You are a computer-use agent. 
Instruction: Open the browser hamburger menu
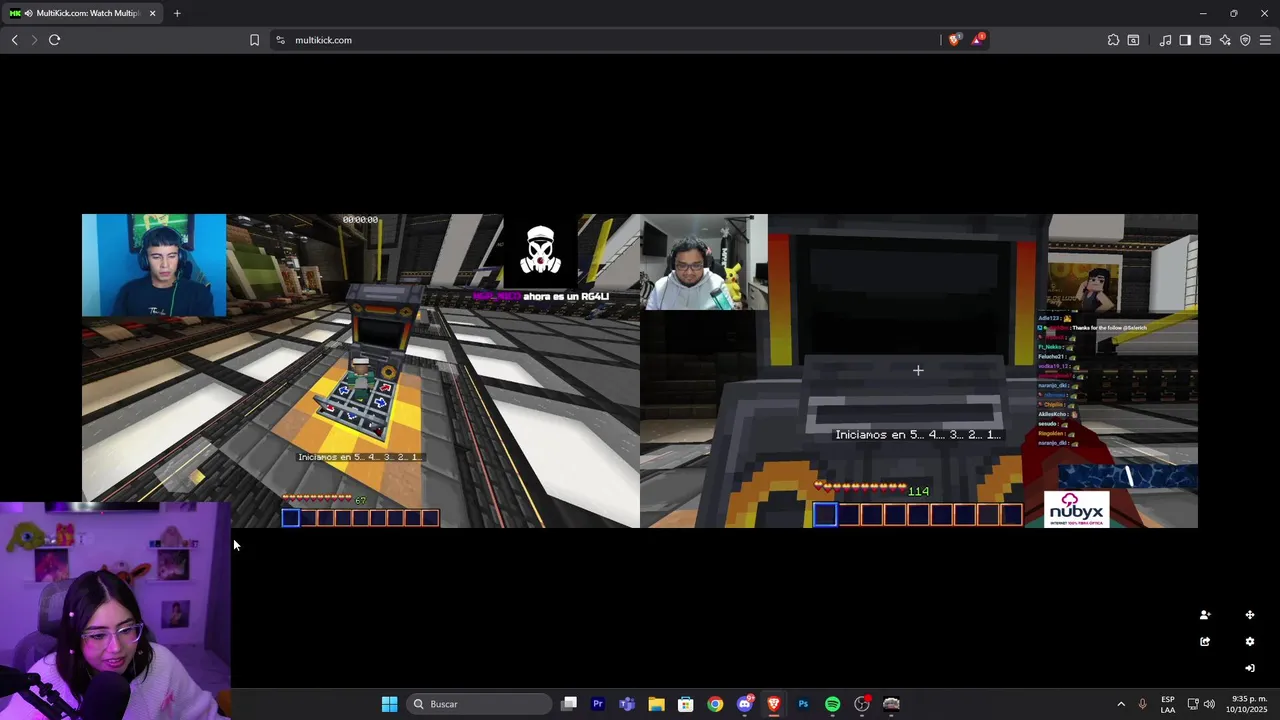(1265, 40)
